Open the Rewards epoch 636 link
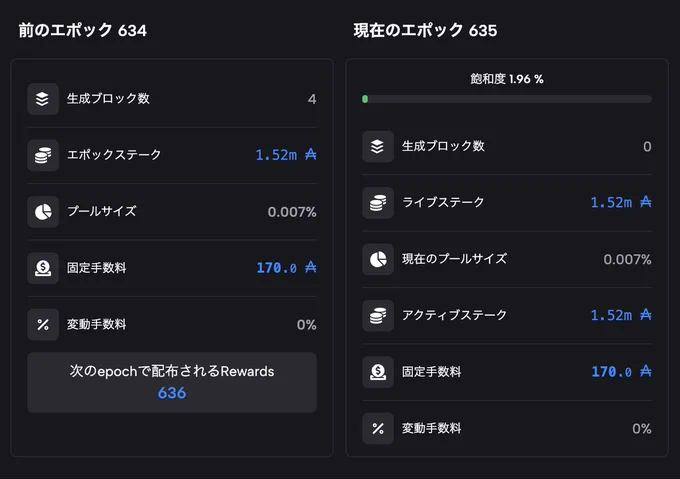The width and height of the screenshot is (680, 479). tap(172, 393)
